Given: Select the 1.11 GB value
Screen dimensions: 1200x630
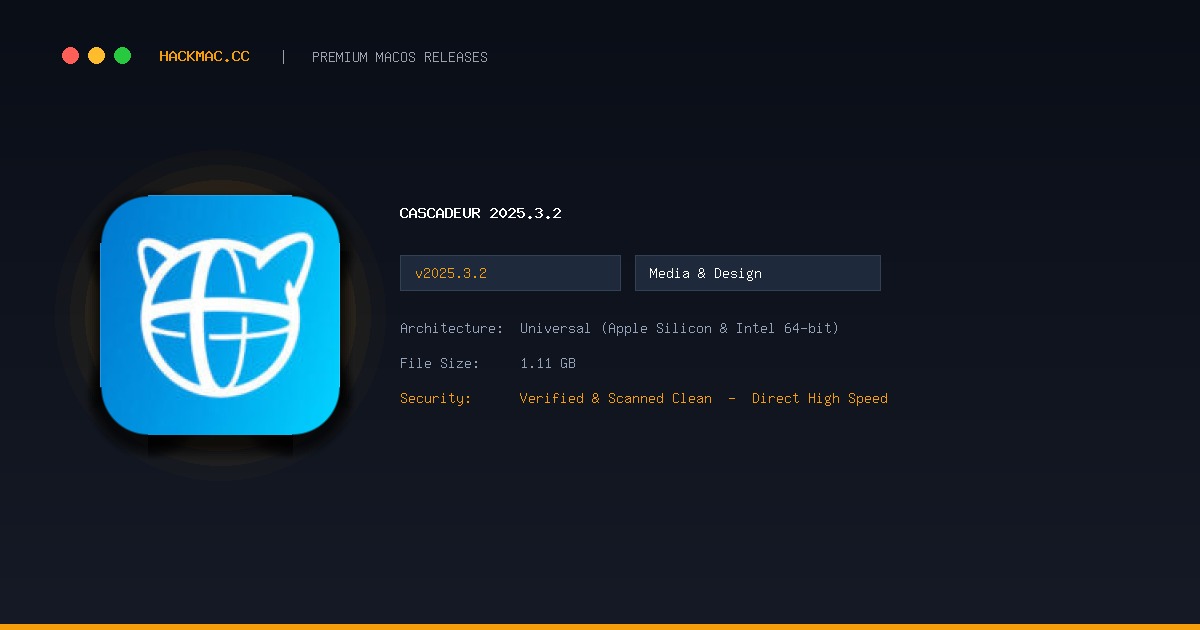Looking at the screenshot, I should [548, 363].
